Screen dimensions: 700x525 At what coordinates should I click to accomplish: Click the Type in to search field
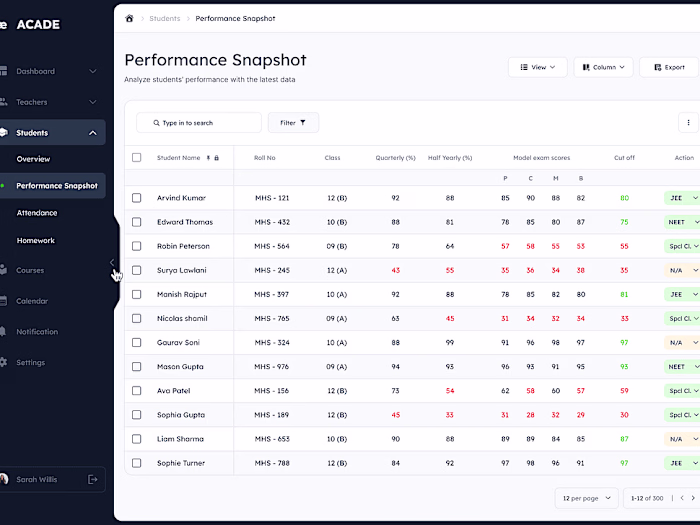(199, 123)
